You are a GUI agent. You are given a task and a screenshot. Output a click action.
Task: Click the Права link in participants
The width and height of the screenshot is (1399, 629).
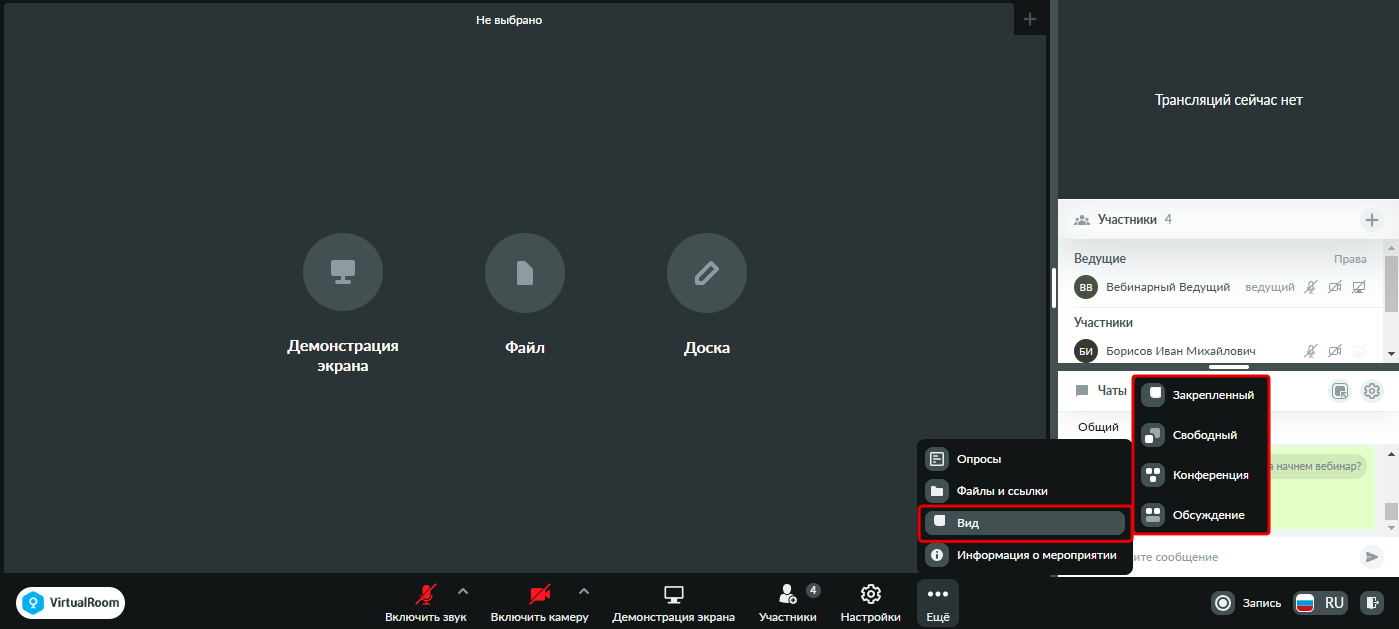pos(1350,259)
